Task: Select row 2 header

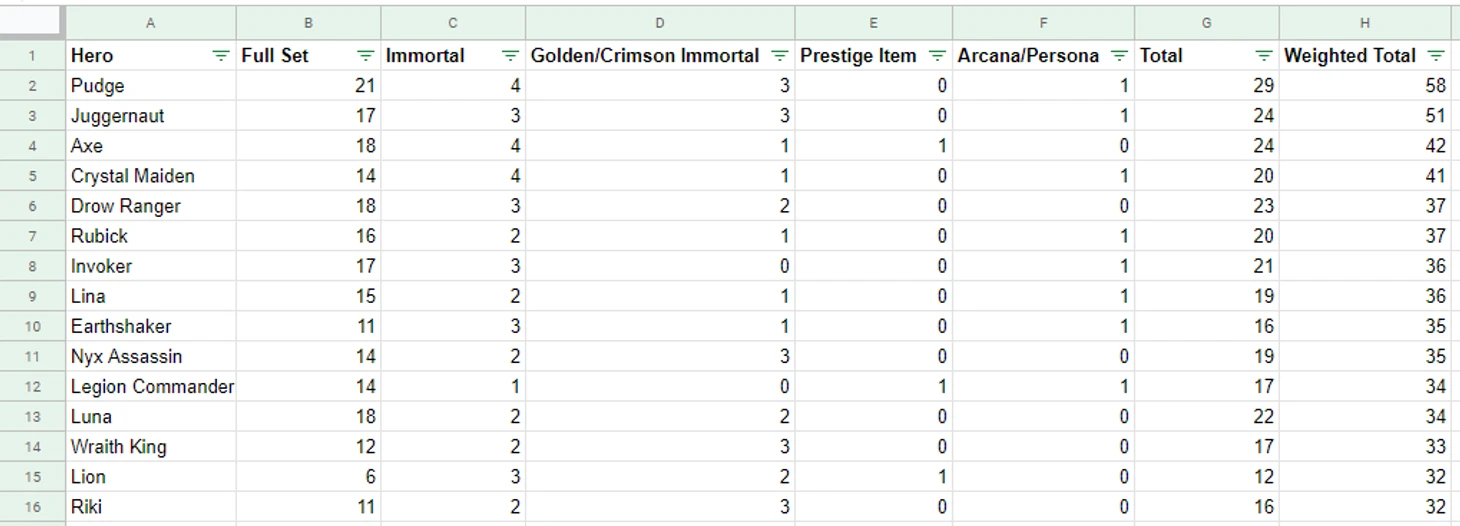Action: coord(32,86)
